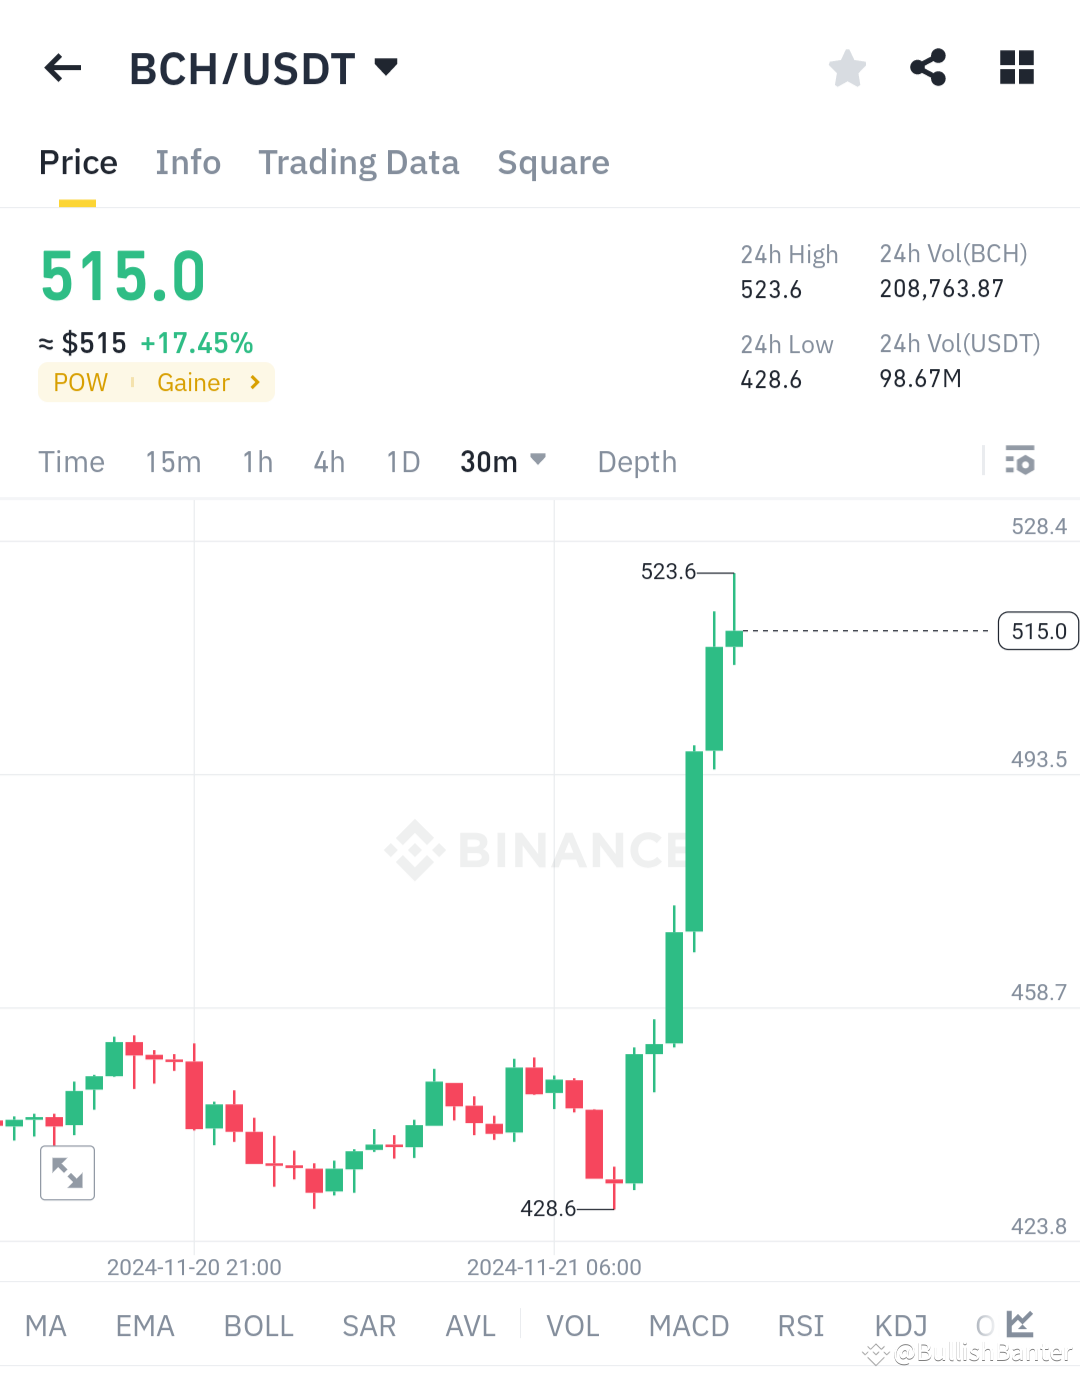
Task: Click the back arrow to exit the chart
Action: pos(63,67)
